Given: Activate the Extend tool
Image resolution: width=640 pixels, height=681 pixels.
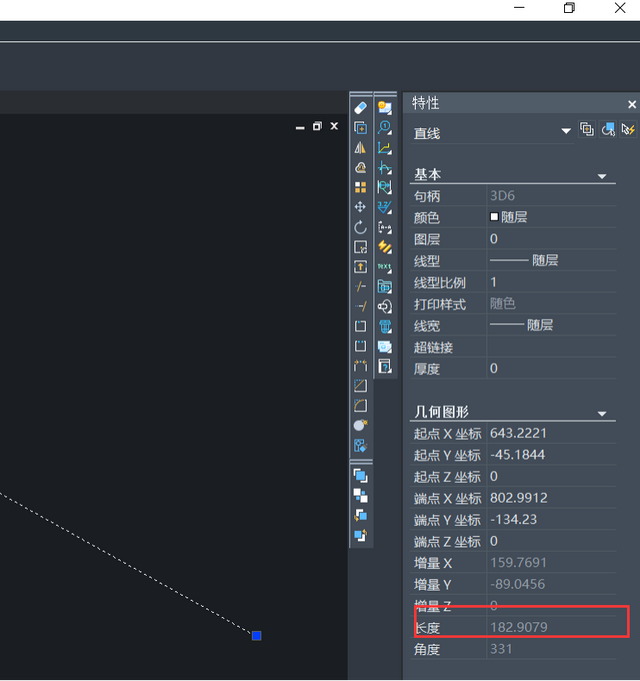Looking at the screenshot, I should pyautogui.click(x=360, y=306).
